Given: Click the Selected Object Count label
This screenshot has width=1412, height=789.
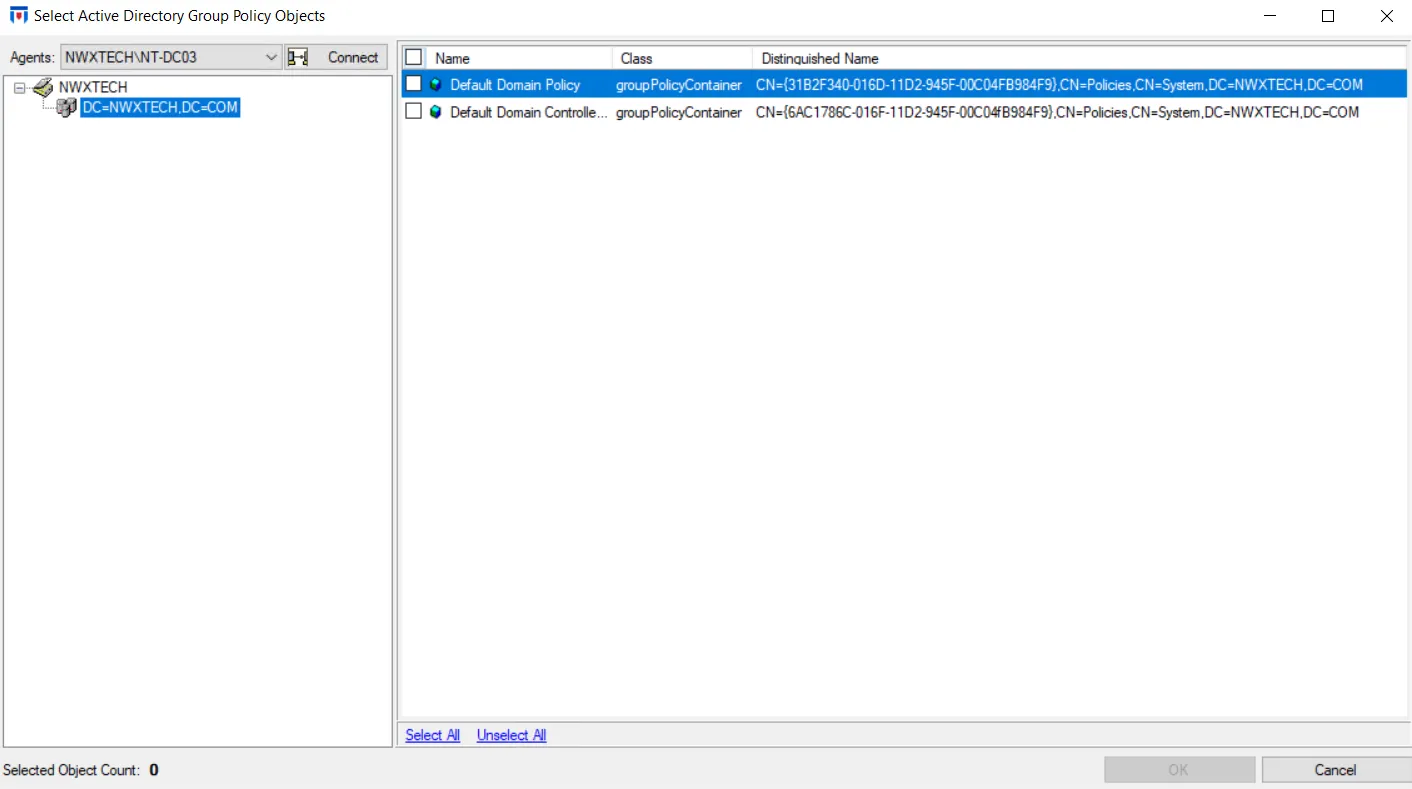Looking at the screenshot, I should [x=72, y=770].
